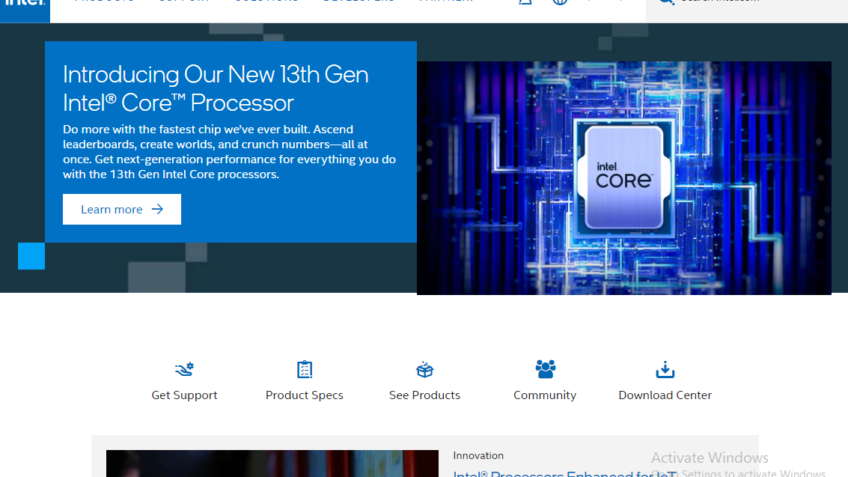Viewport: 848px width, 477px height.
Task: Click the Get Support hand icon
Action: (184, 369)
